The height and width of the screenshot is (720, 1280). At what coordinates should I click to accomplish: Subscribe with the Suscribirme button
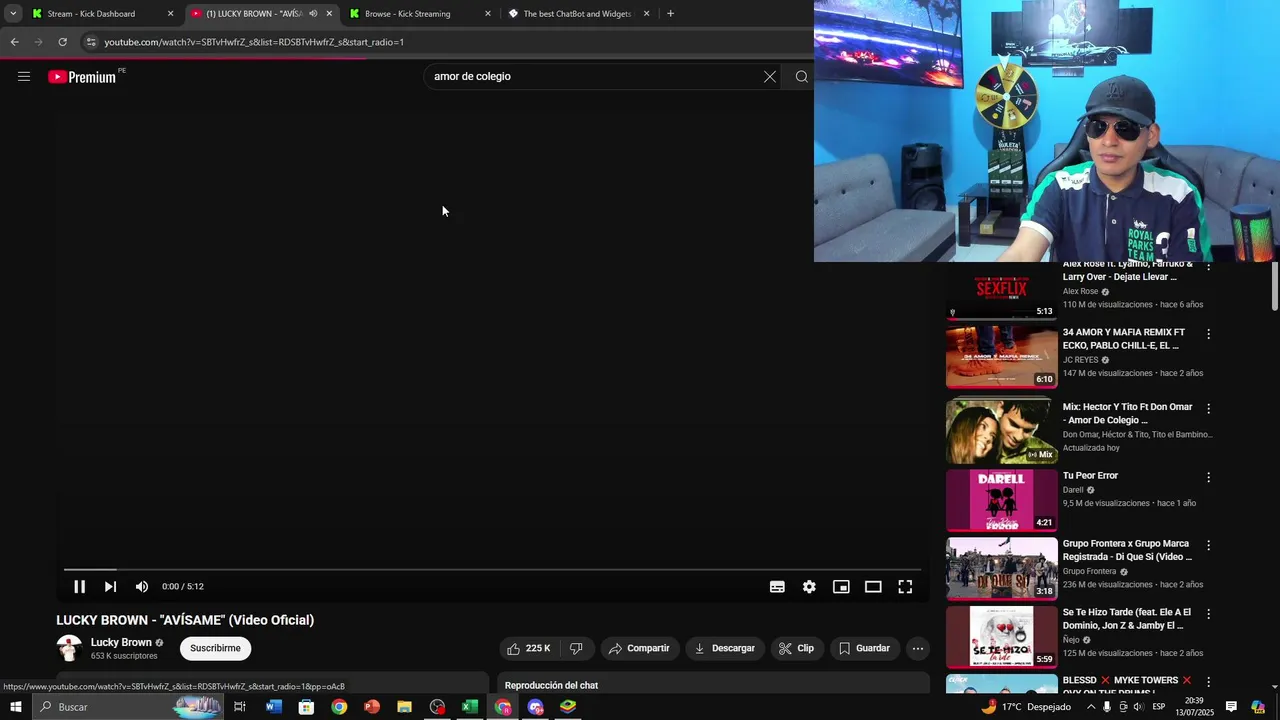pyautogui.click(x=215, y=648)
